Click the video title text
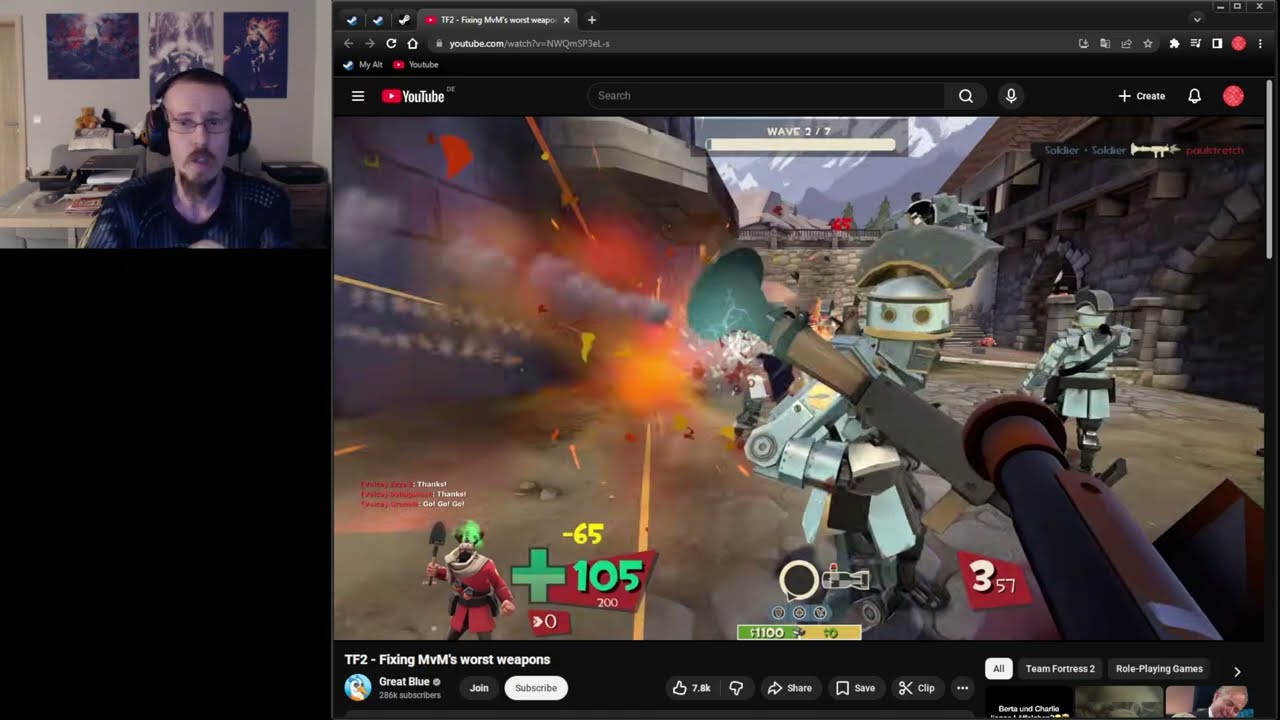The width and height of the screenshot is (1280, 720). (447, 659)
